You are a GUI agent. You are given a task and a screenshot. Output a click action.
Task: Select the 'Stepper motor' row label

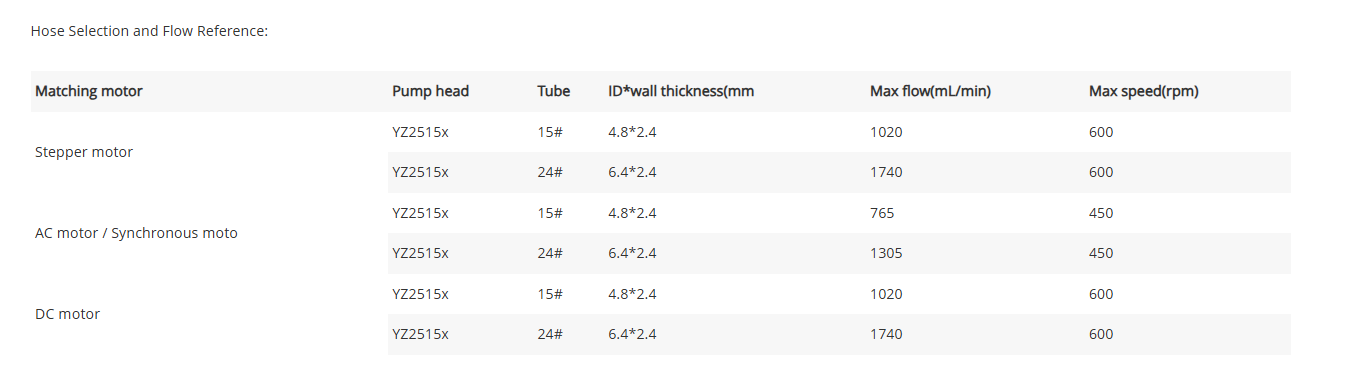[84, 152]
